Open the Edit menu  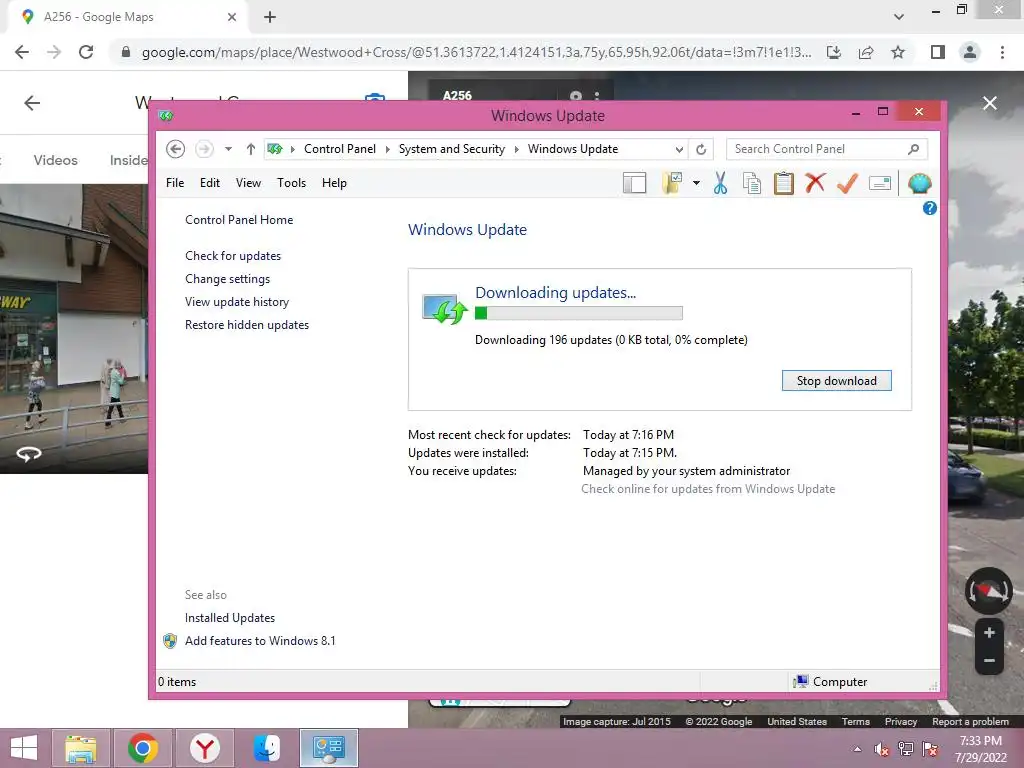click(210, 183)
